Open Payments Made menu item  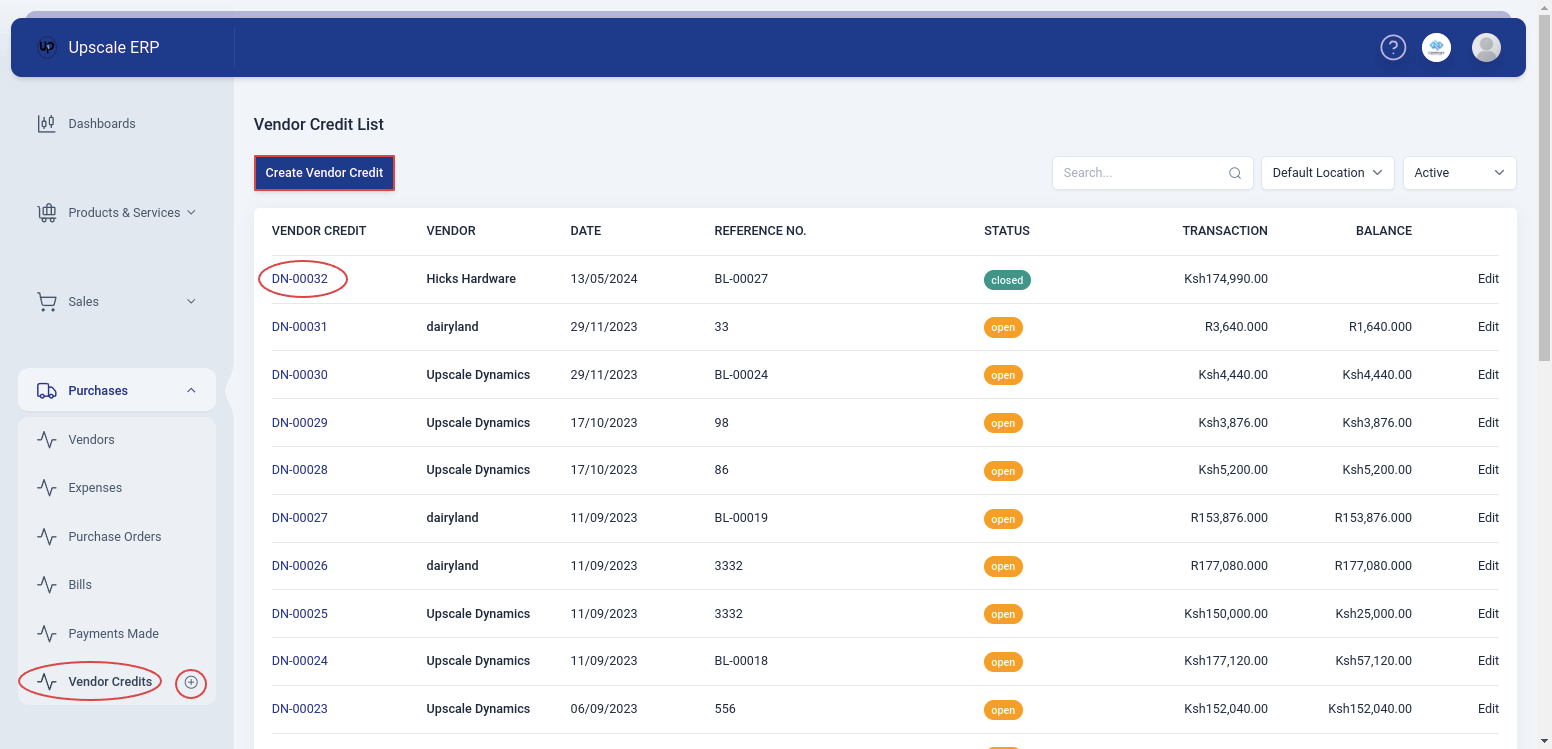113,634
